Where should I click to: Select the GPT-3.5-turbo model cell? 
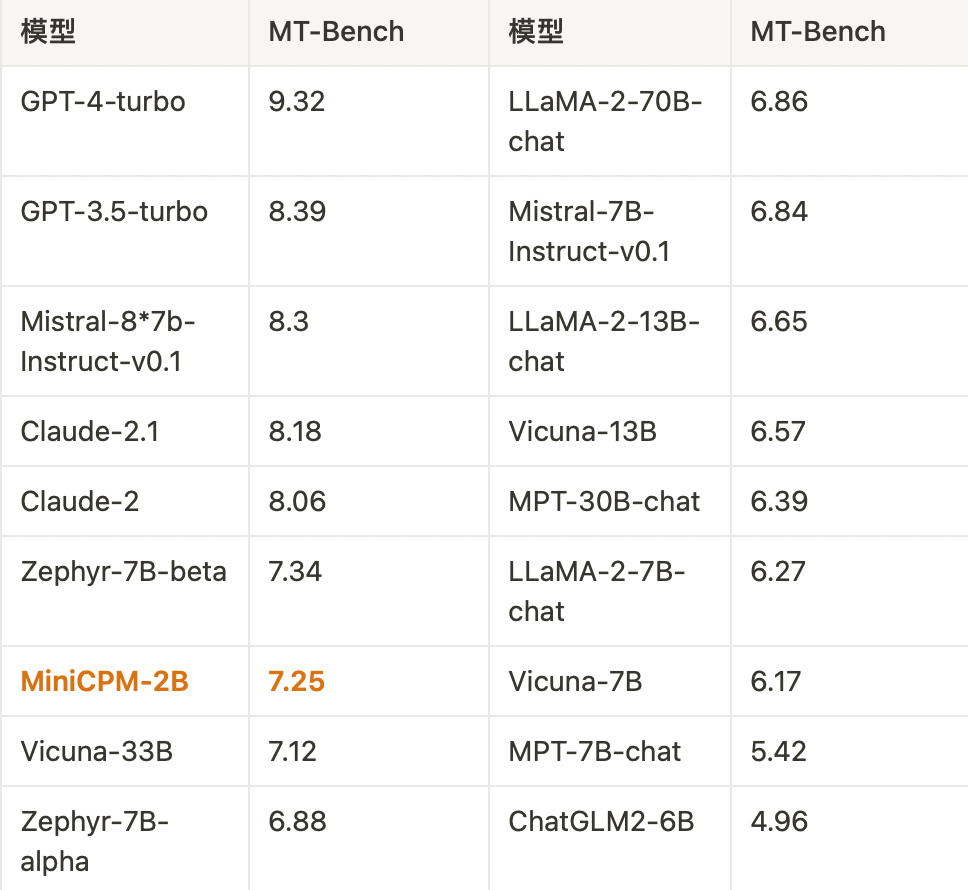coord(114,211)
